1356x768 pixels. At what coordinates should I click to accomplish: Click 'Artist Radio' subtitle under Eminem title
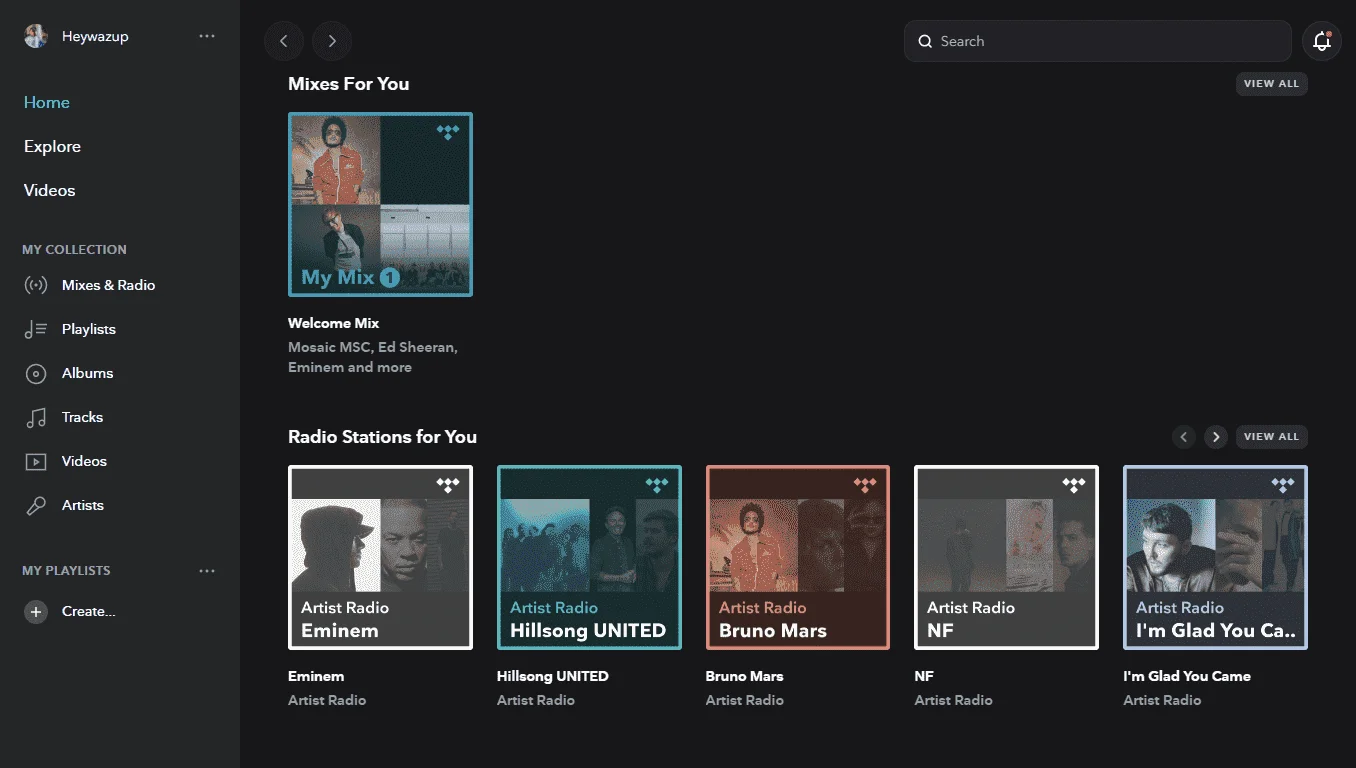pyautogui.click(x=327, y=700)
